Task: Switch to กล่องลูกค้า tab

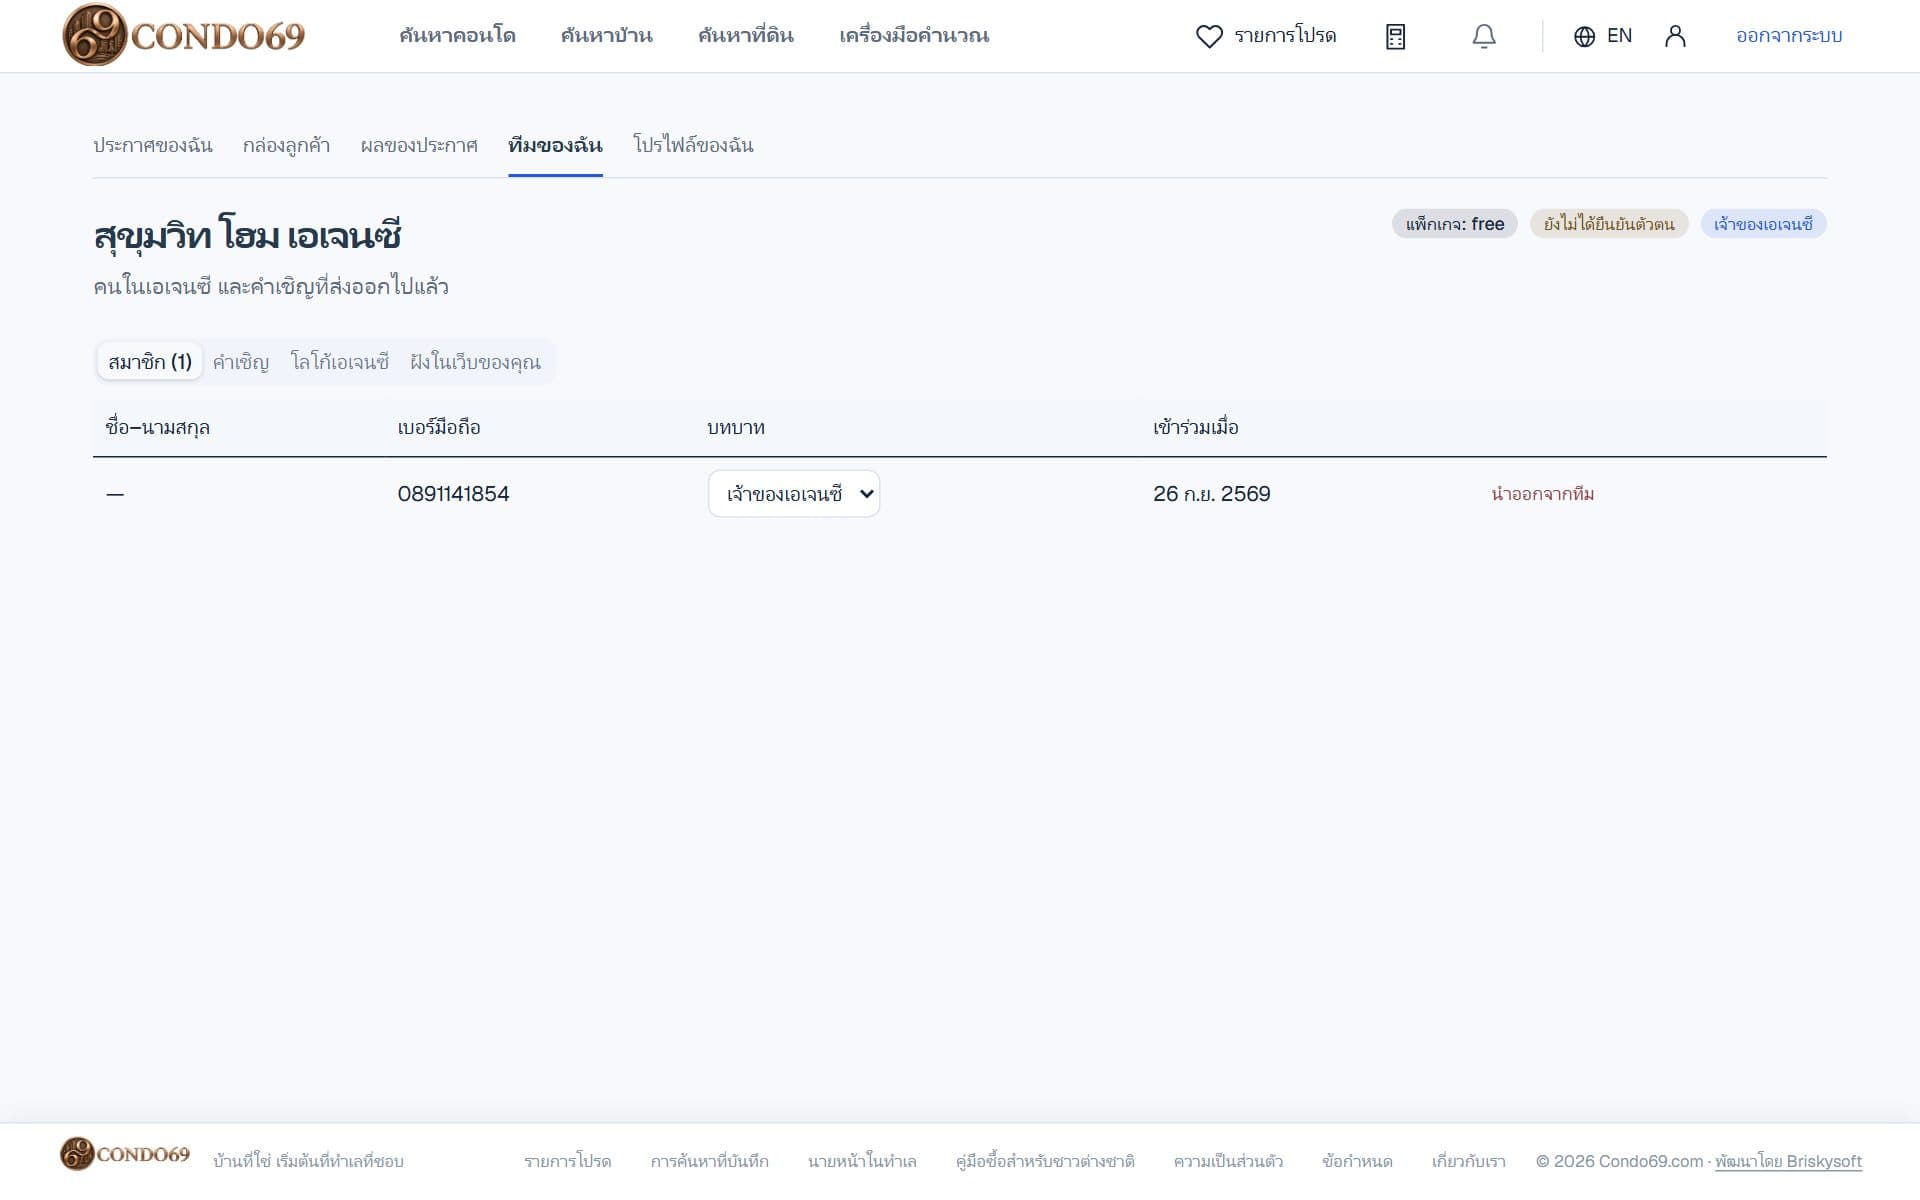Action: pyautogui.click(x=286, y=145)
